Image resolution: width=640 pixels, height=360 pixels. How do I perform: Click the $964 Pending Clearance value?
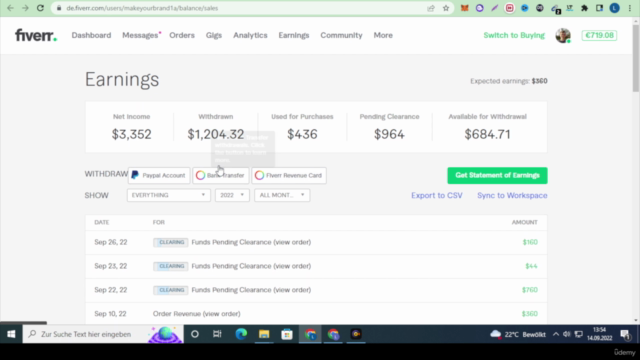tap(389, 134)
